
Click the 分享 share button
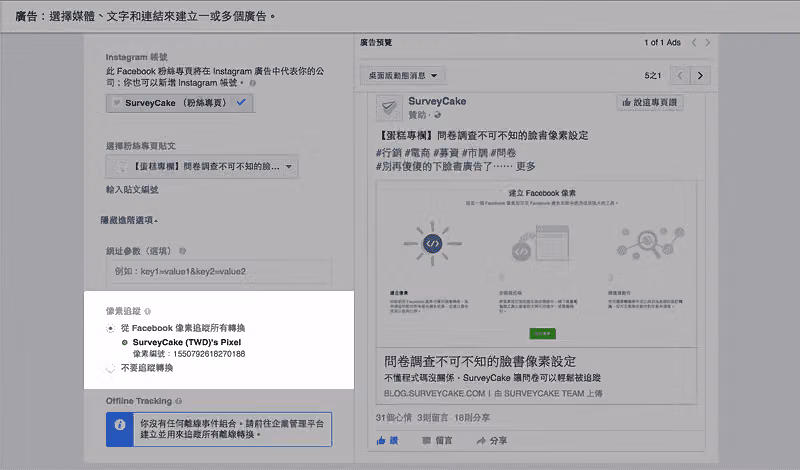492,440
